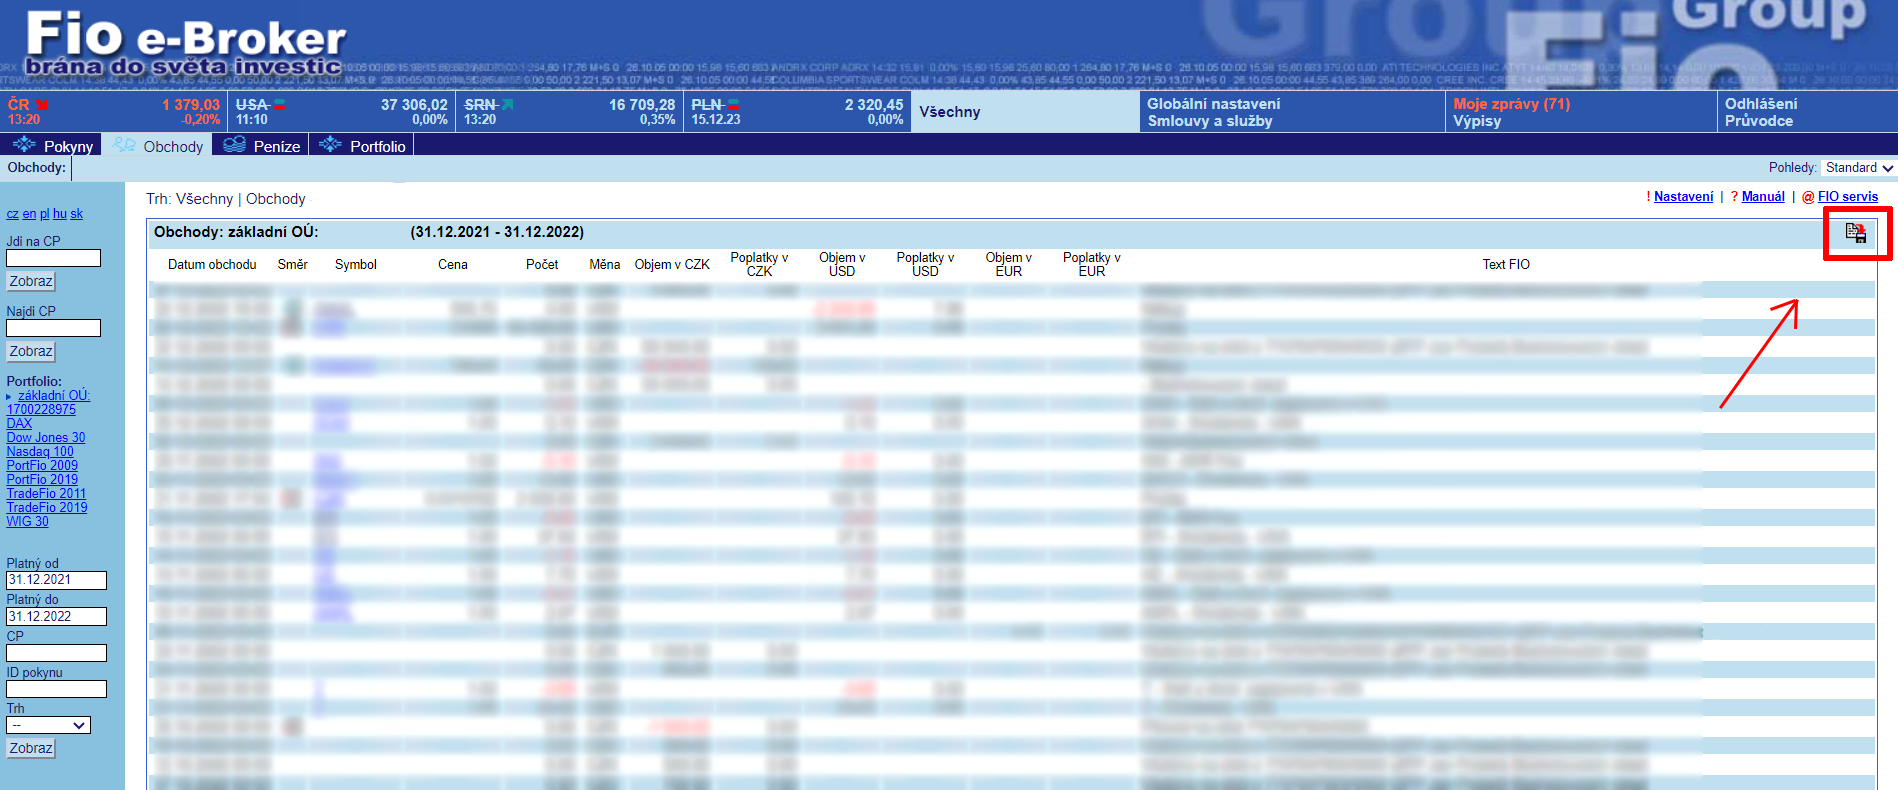1898x790 pixels.
Task: Click the icon next to Portfolio tab
Action: 330,145
